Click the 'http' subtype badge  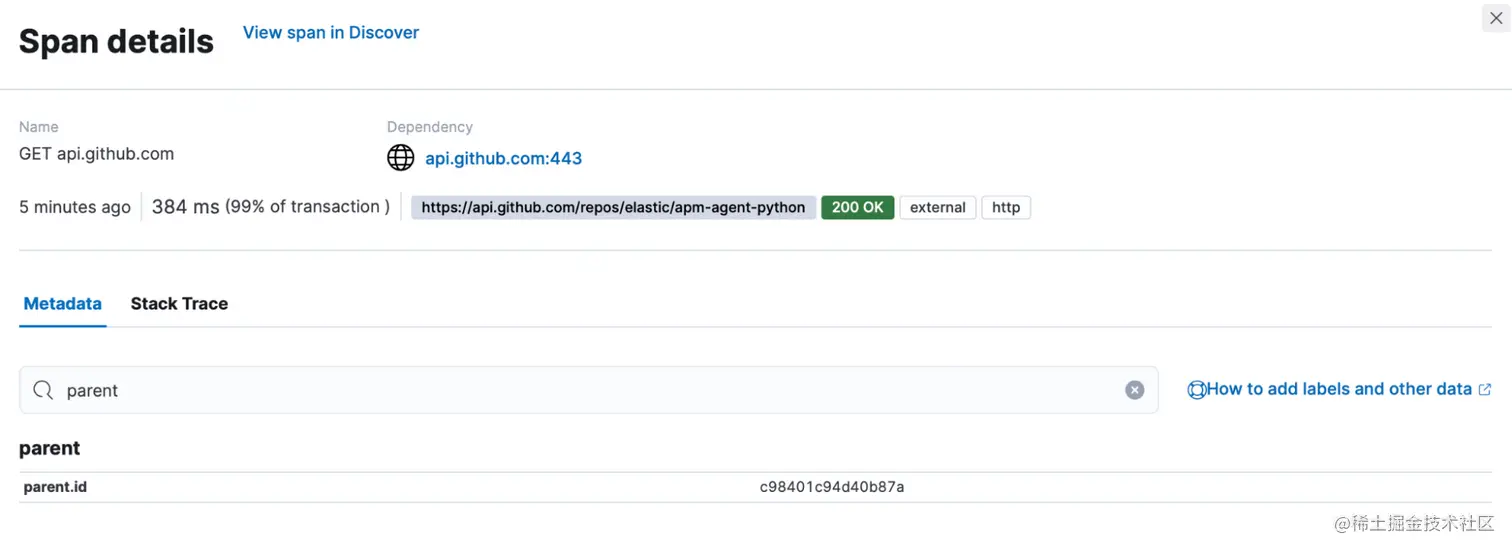click(x=1006, y=207)
